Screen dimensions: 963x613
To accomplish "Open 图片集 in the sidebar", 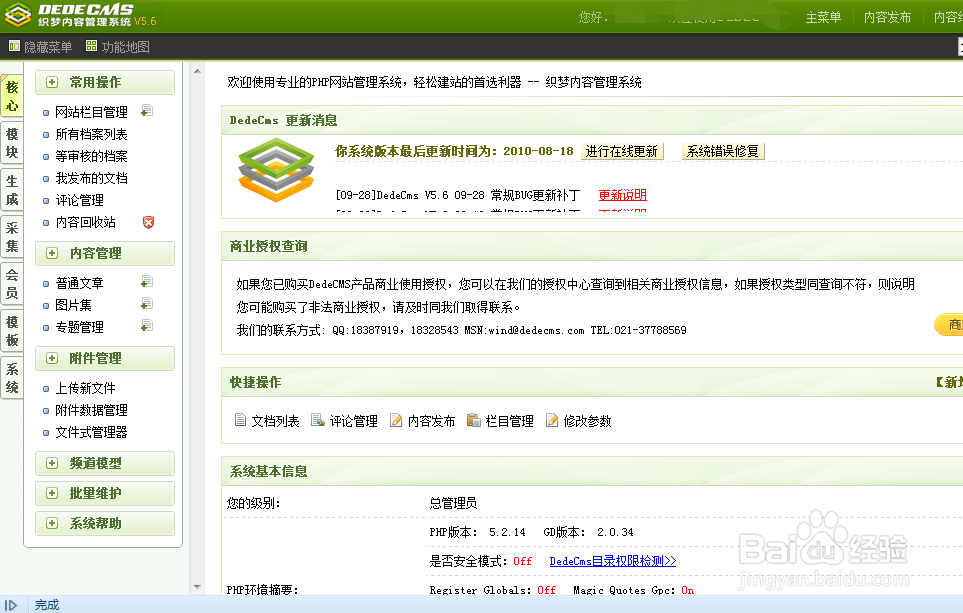I will point(73,305).
